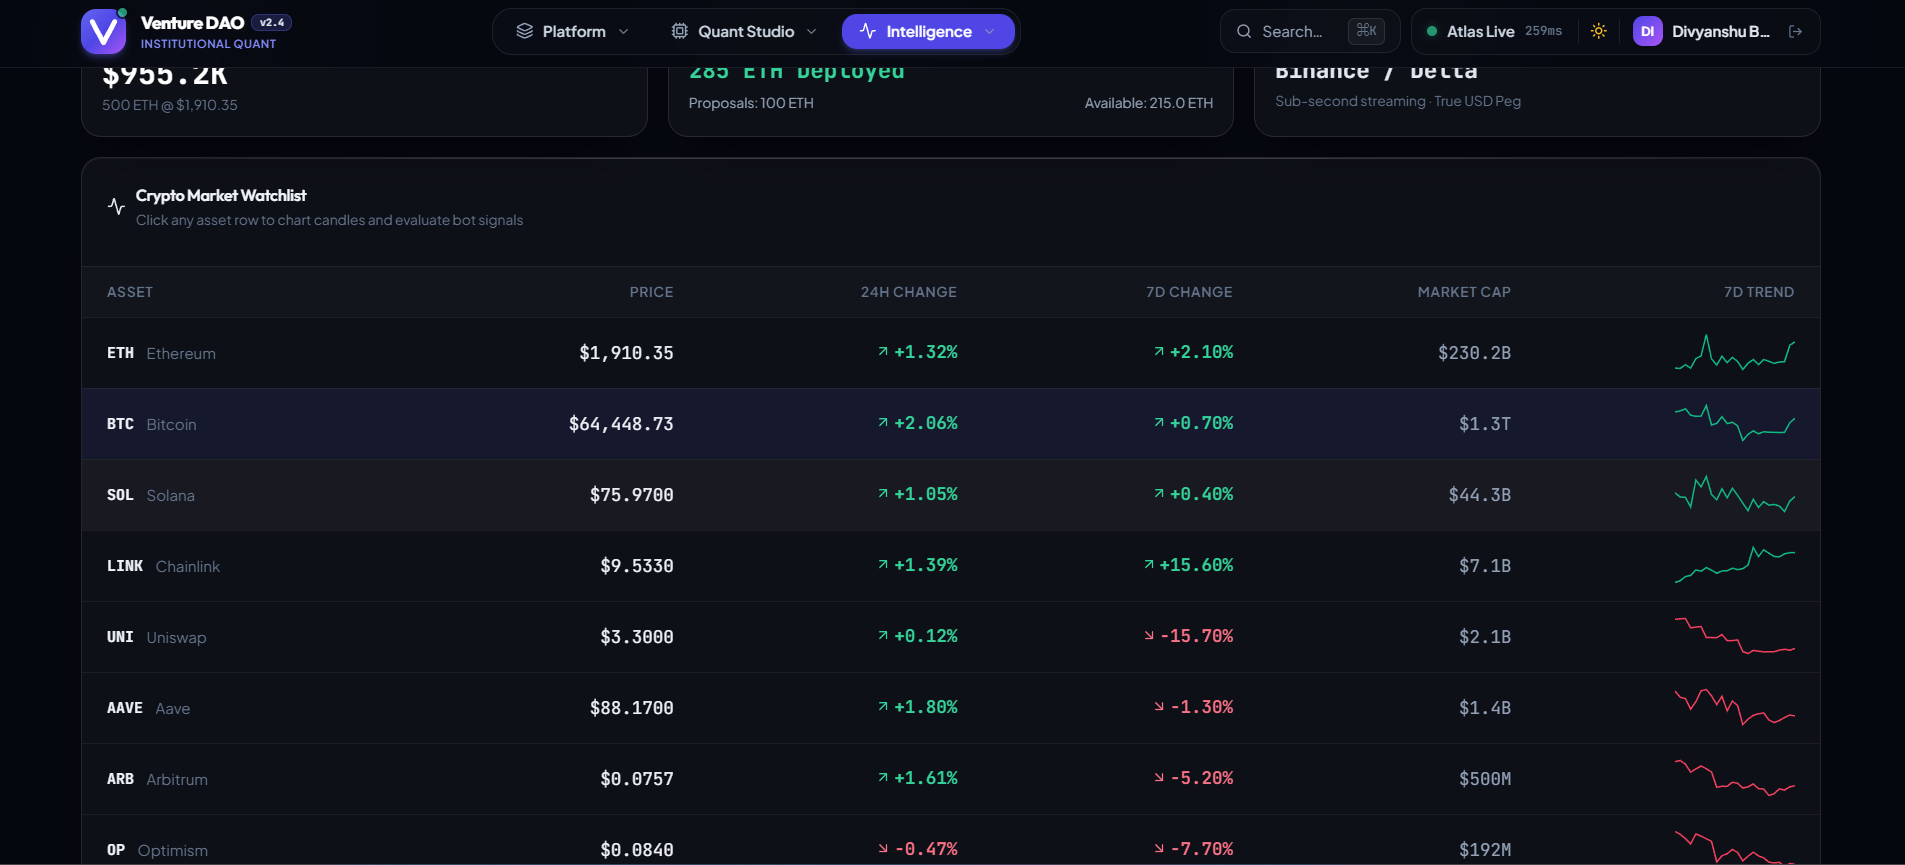Click the Platform layers icon
Screen dimensions: 1905x865
tap(524, 32)
